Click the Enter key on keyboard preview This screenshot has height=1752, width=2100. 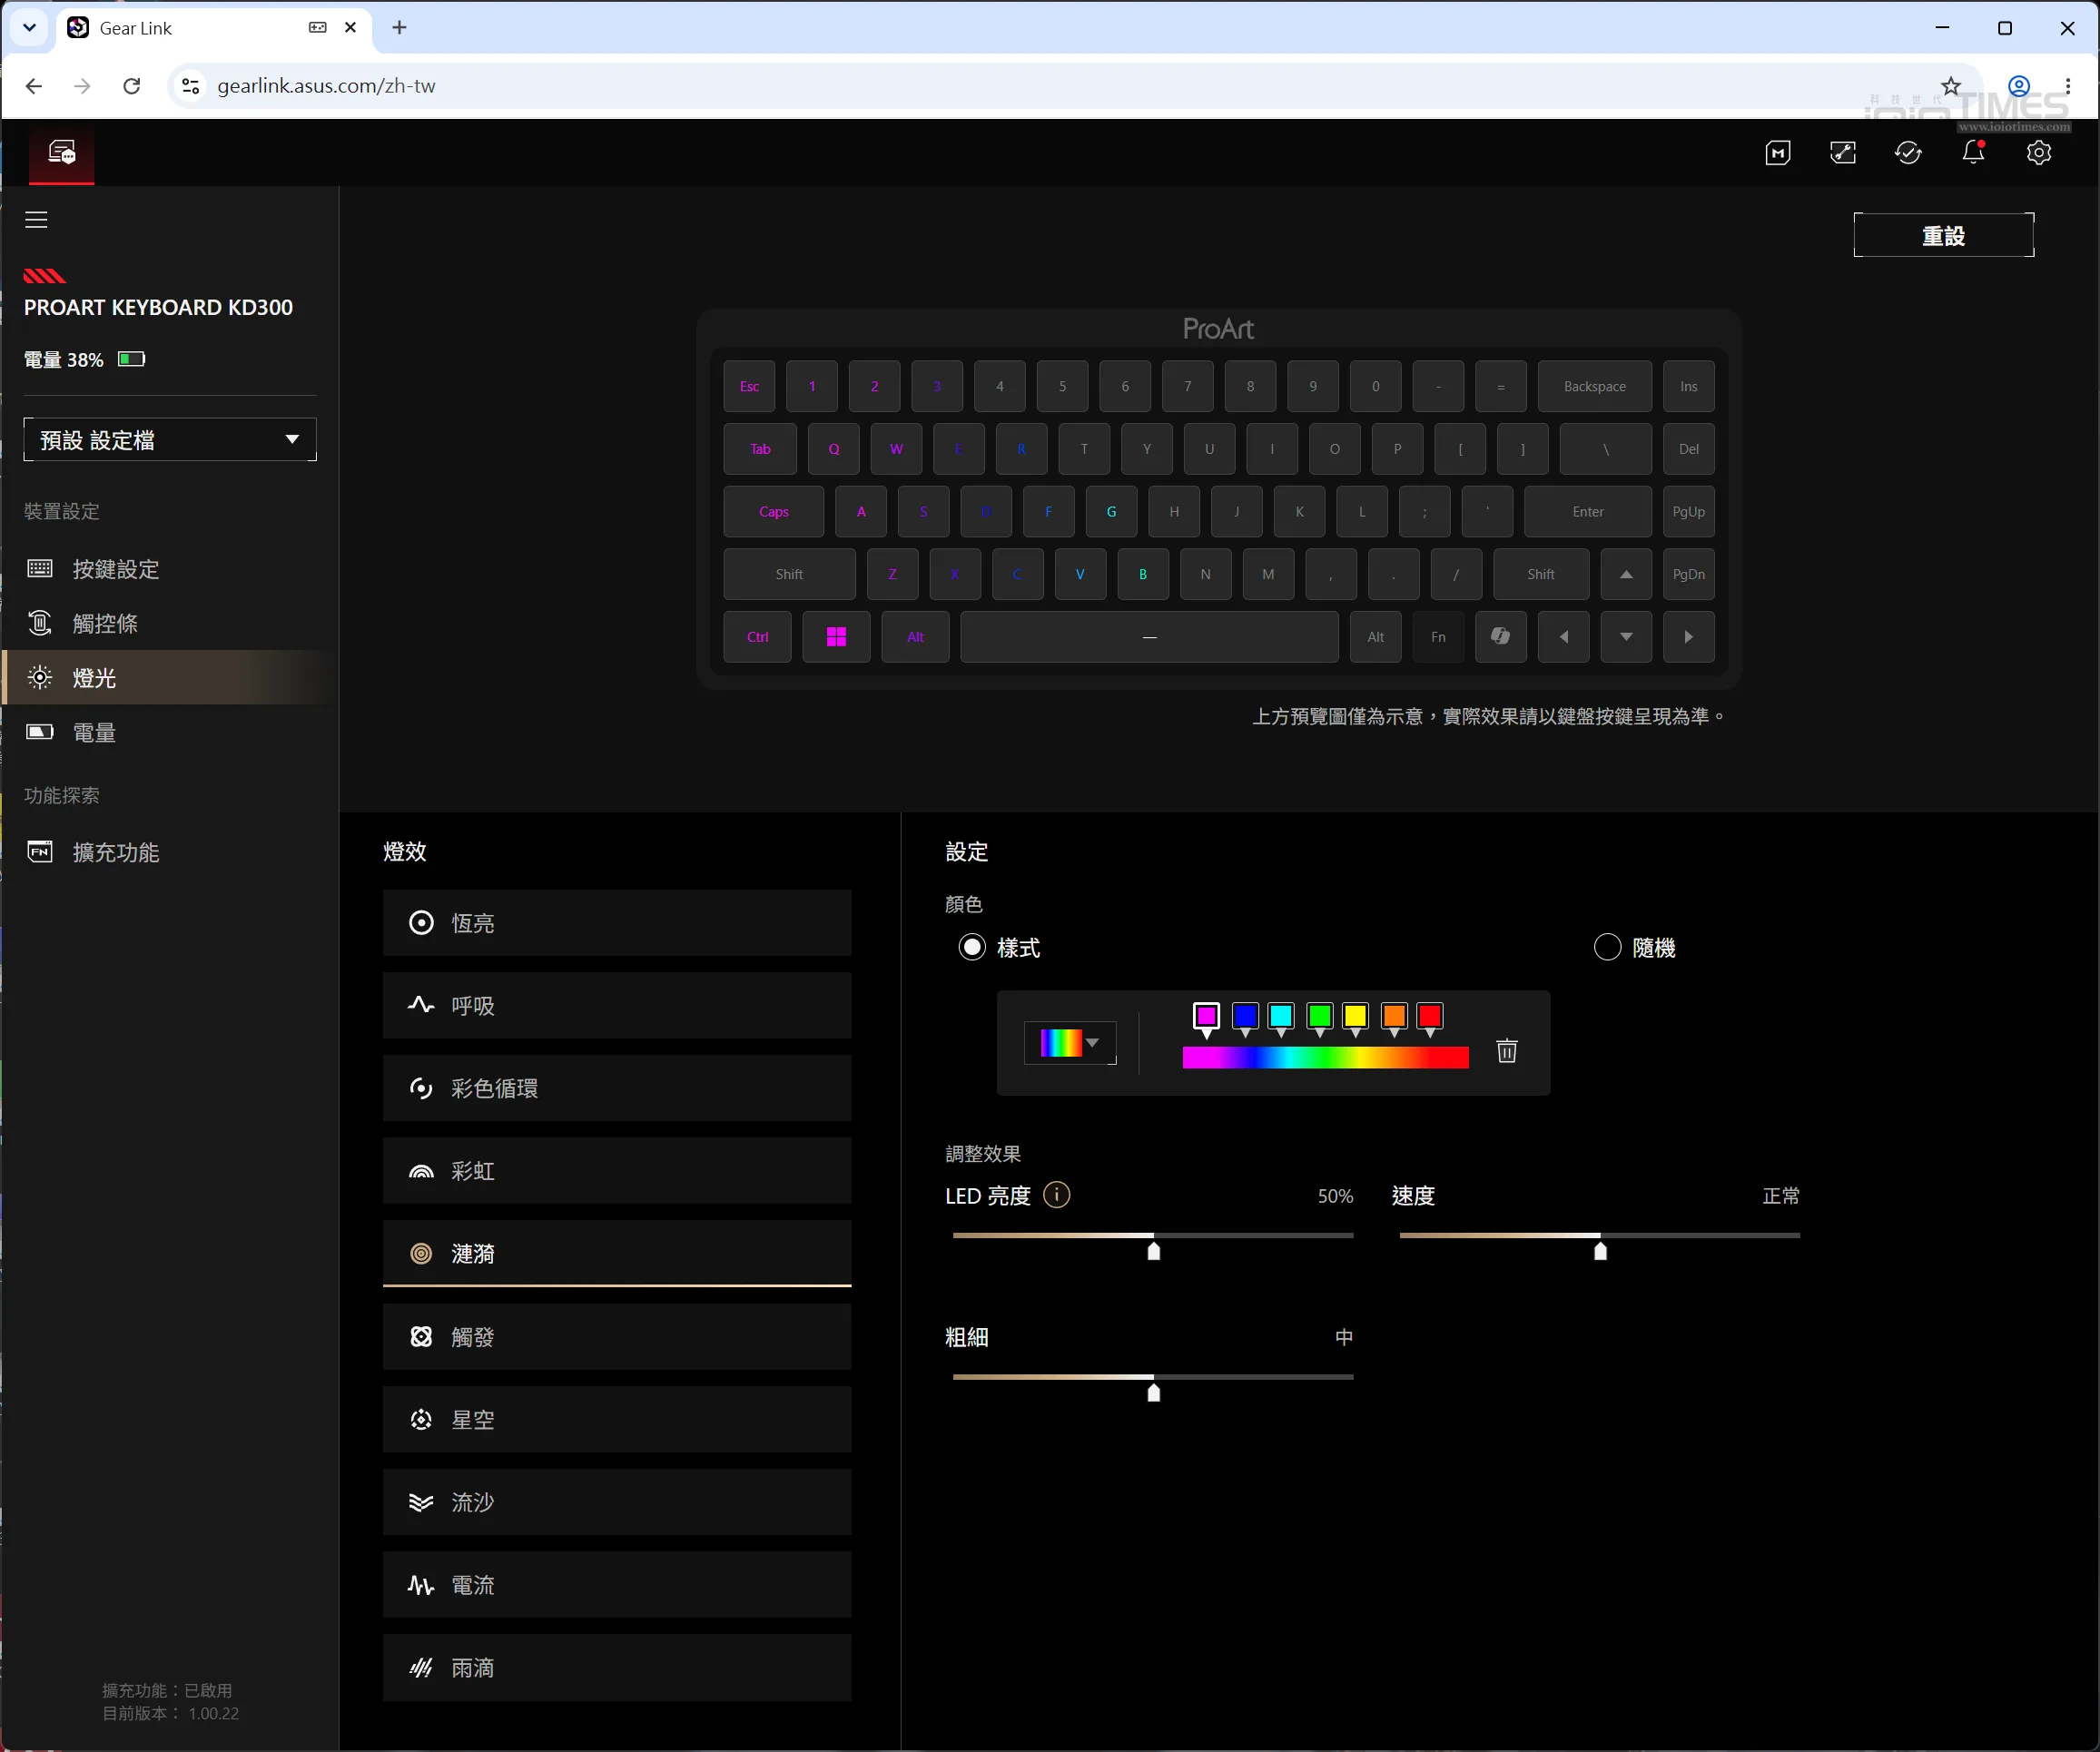1588,512
